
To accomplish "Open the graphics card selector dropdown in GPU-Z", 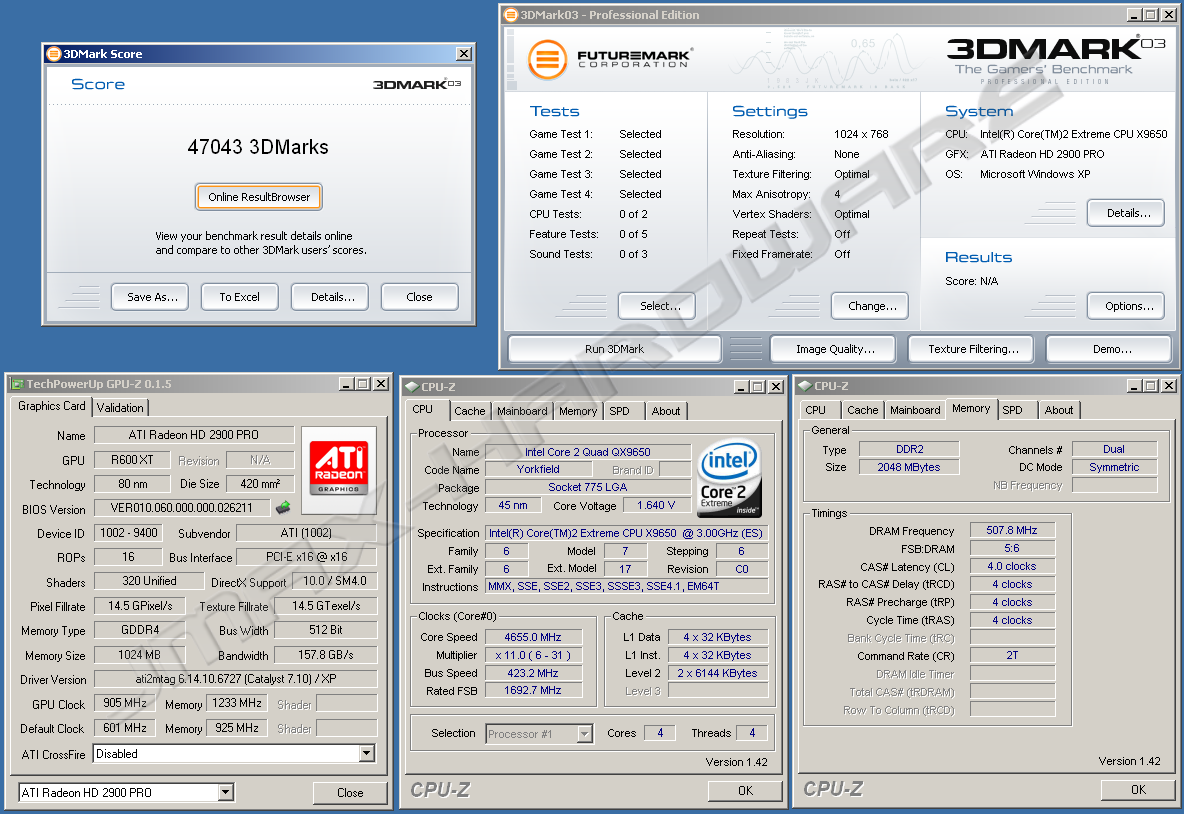I will click(x=225, y=792).
